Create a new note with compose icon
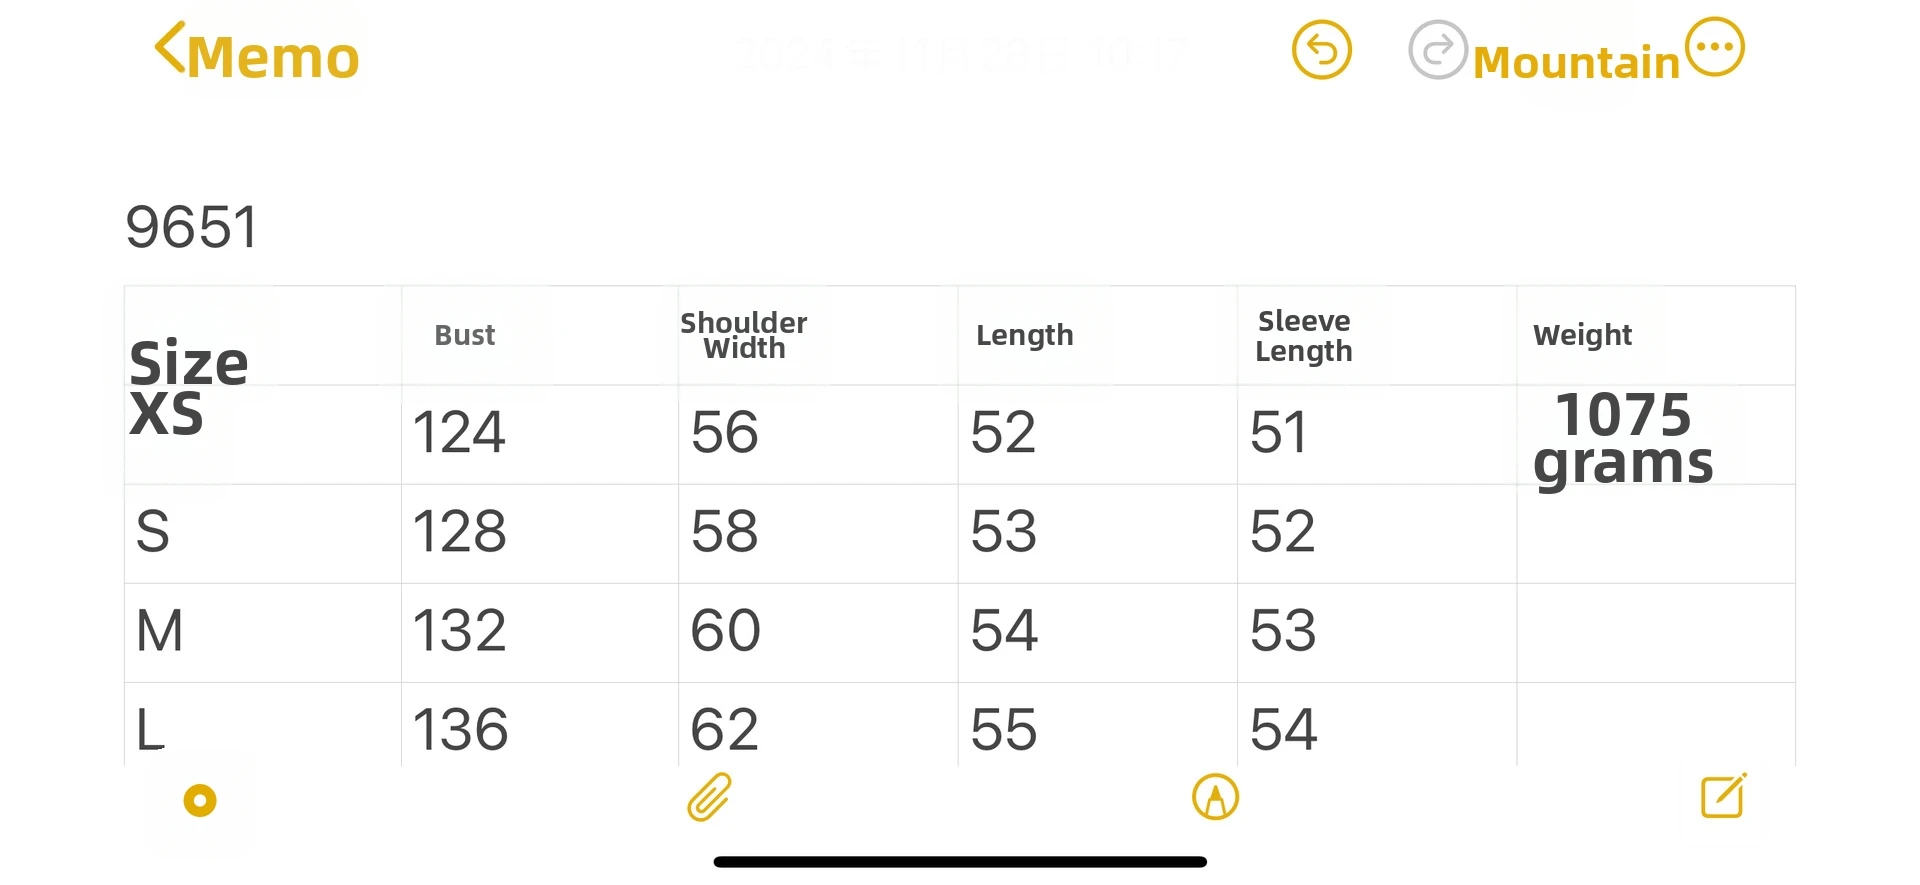This screenshot has height=885, width=1920. (1724, 797)
